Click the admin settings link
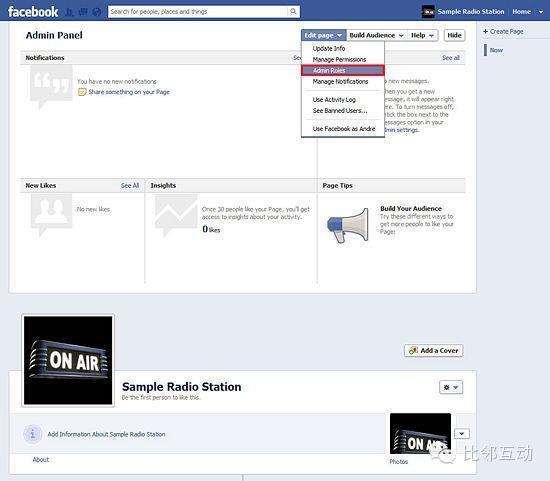 tap(401, 130)
